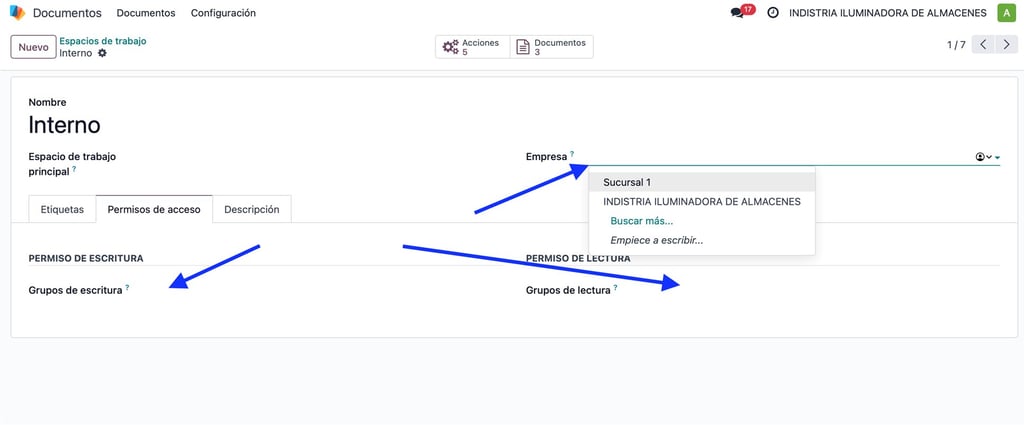This screenshot has width=1024, height=425.
Task: Open the gear icon next to Interno
Action: point(102,53)
